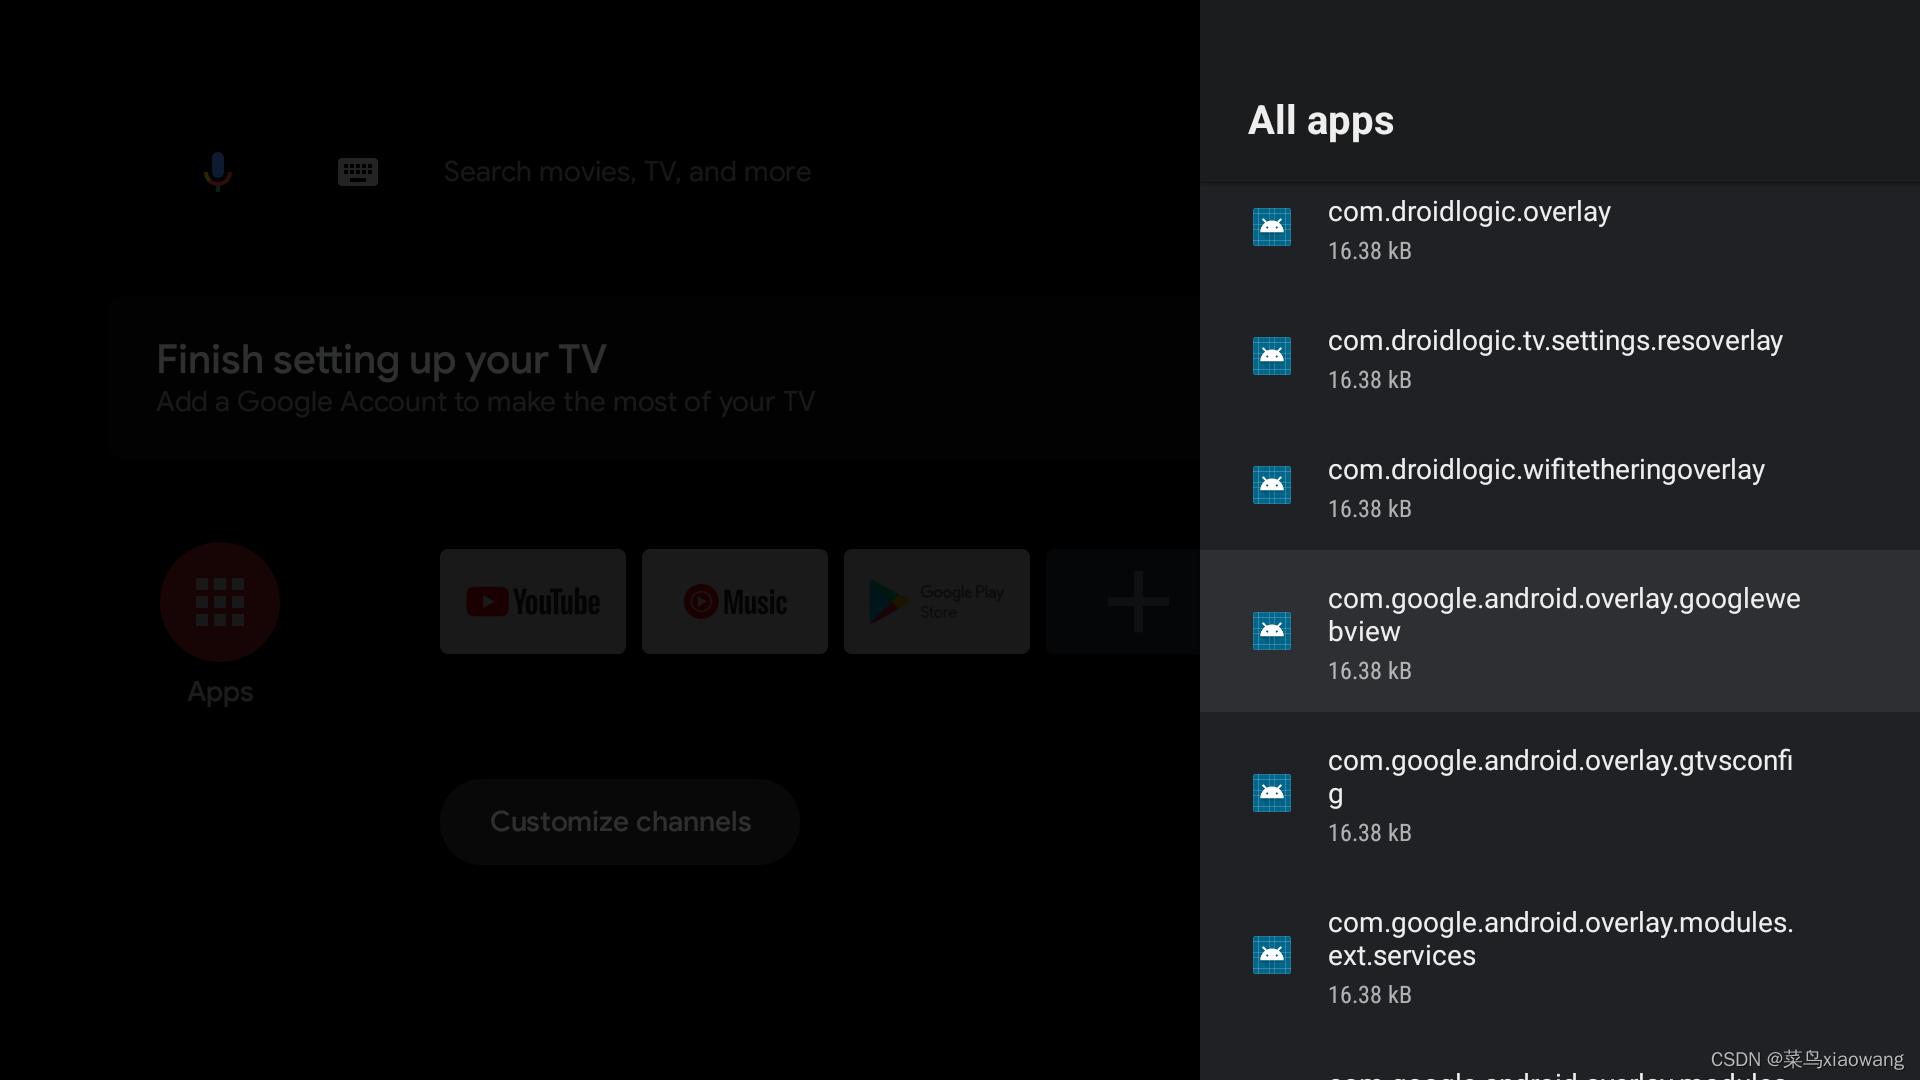This screenshot has width=1920, height=1080.
Task: Click the googlewebview overlay Android icon
Action: (x=1271, y=631)
